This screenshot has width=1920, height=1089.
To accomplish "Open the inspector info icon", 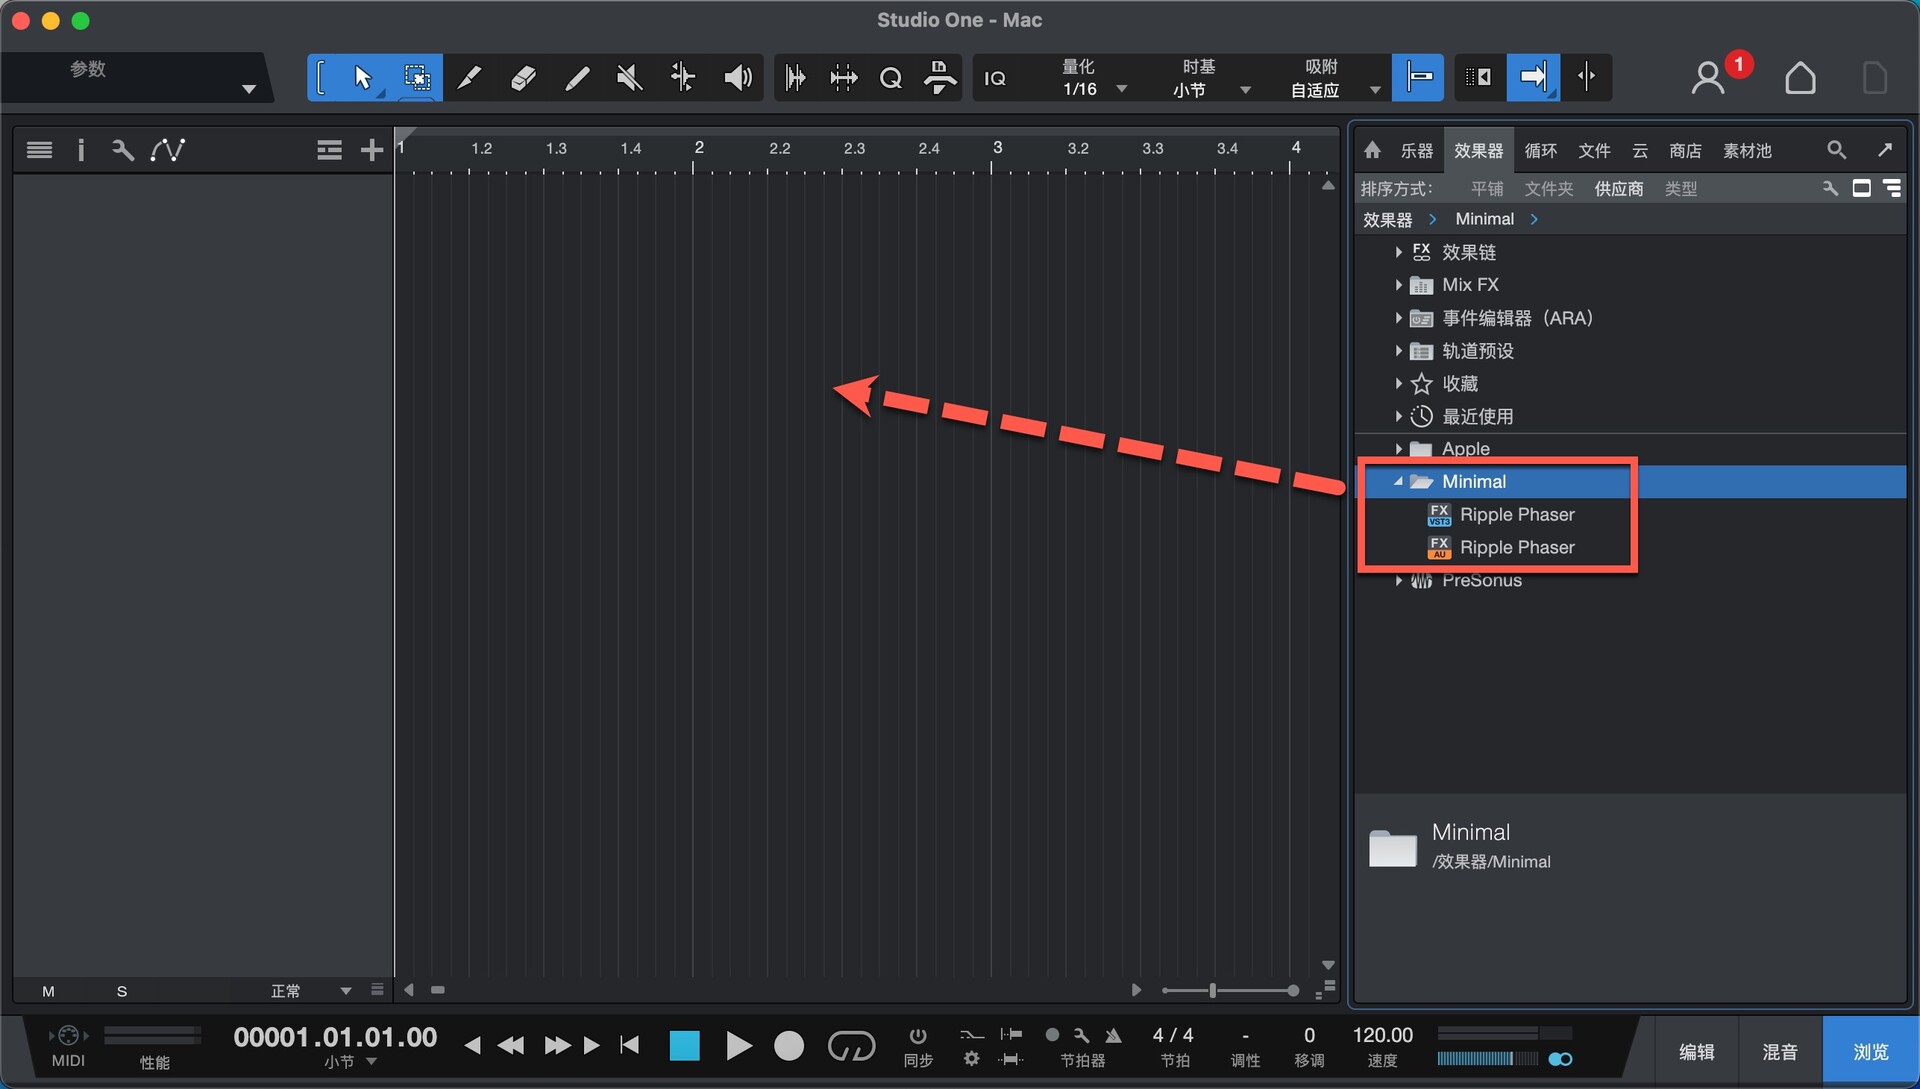I will (81, 150).
